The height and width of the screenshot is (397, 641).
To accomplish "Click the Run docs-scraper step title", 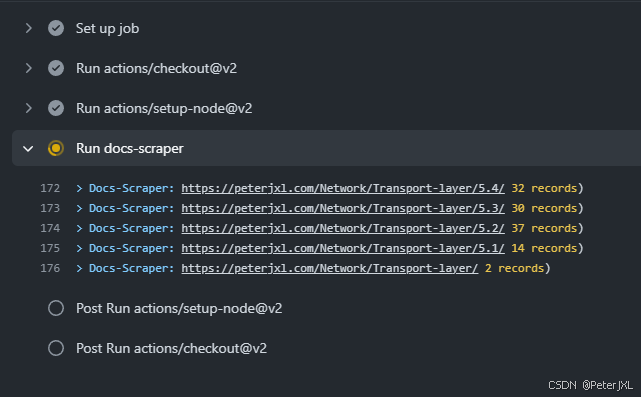I will 130,148.
